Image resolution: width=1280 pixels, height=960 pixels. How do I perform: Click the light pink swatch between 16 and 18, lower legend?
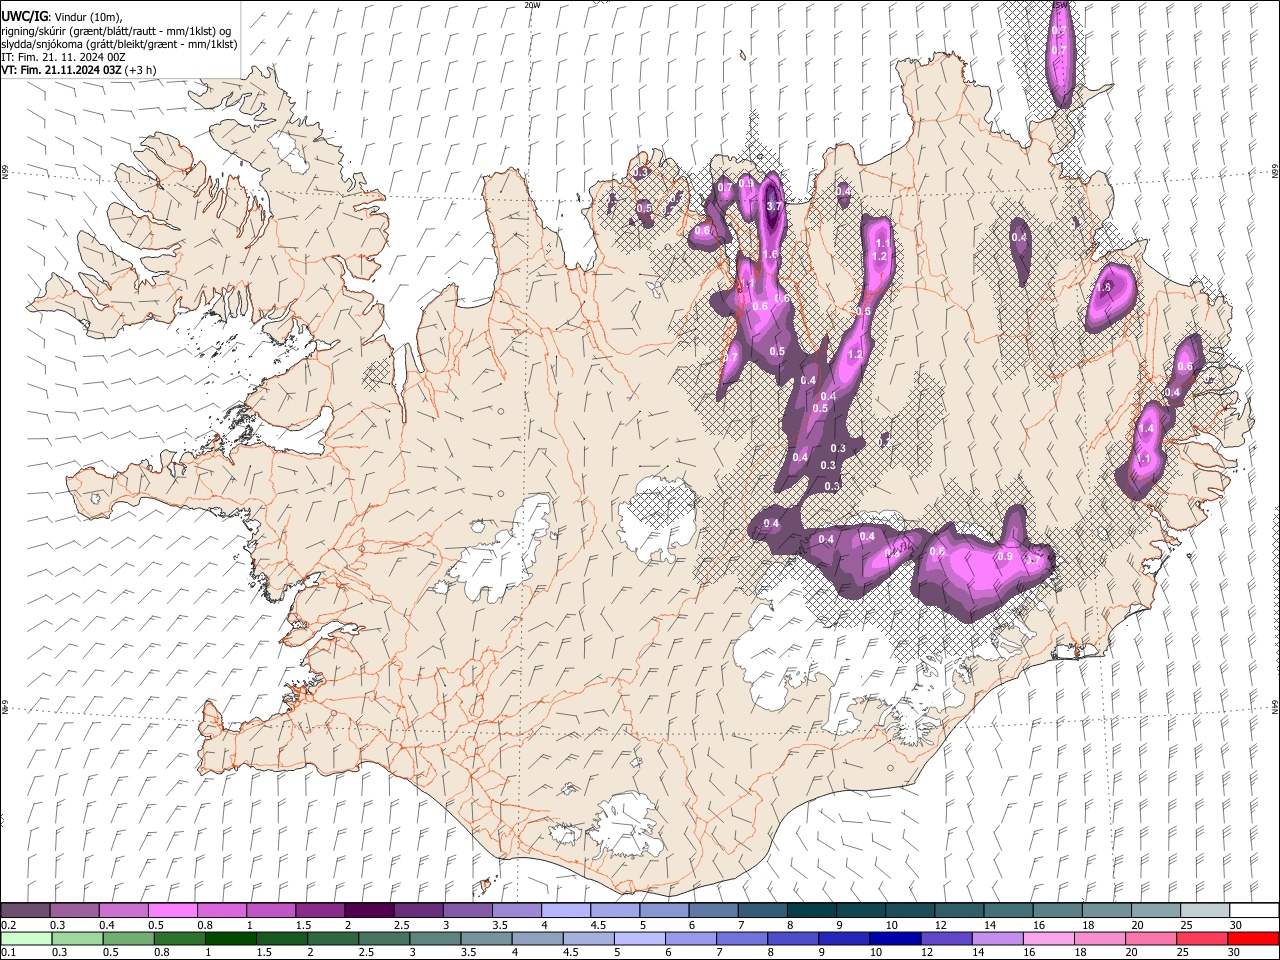point(1048,938)
